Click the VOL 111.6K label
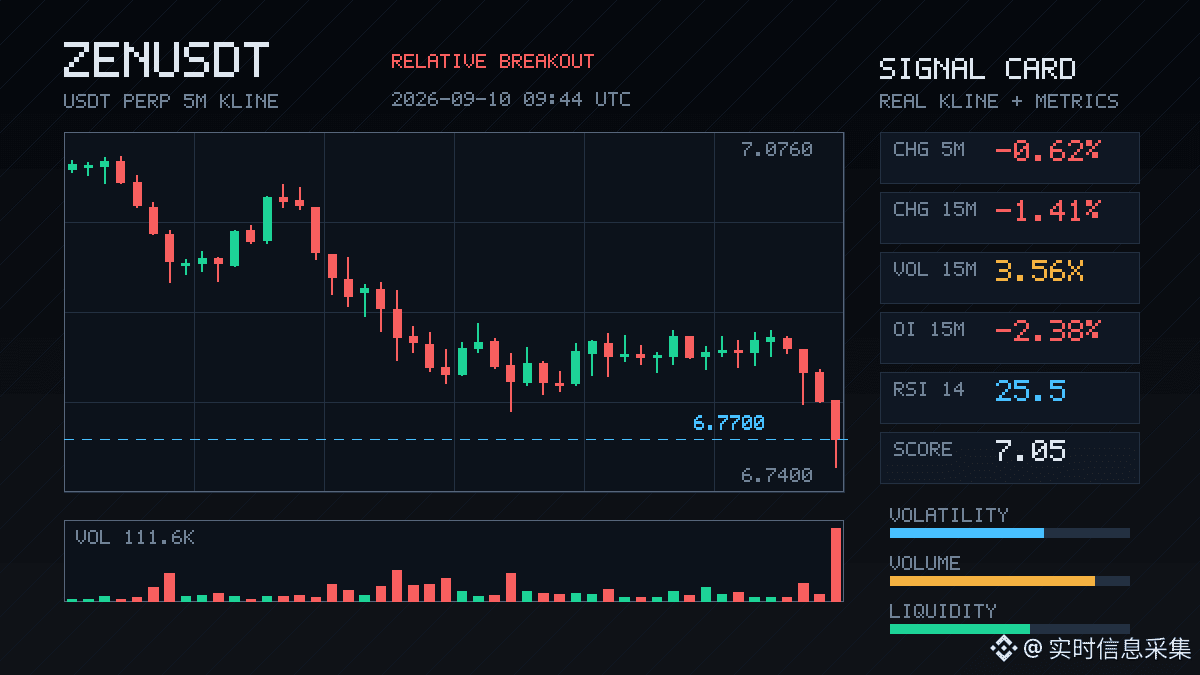This screenshot has width=1200, height=675. [x=135, y=538]
